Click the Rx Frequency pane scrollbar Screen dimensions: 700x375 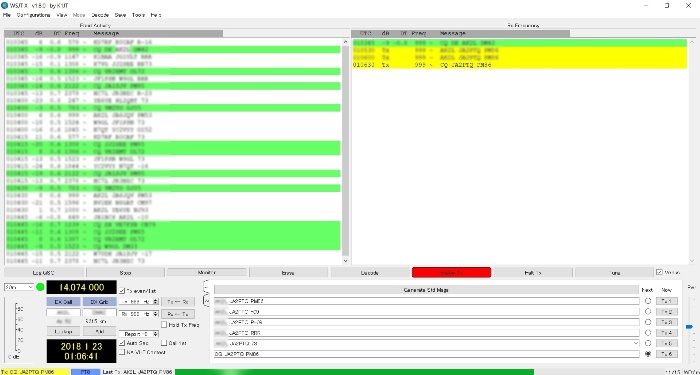point(692,151)
